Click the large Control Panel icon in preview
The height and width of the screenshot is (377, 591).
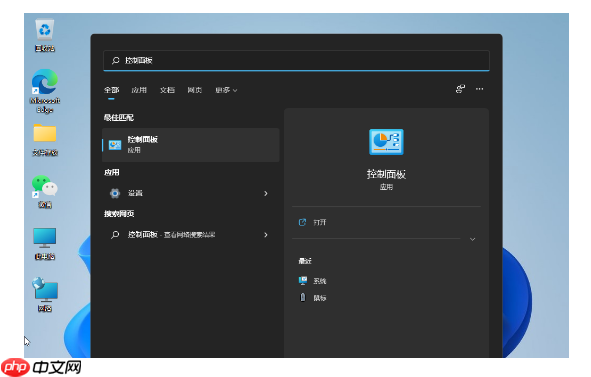click(386, 142)
